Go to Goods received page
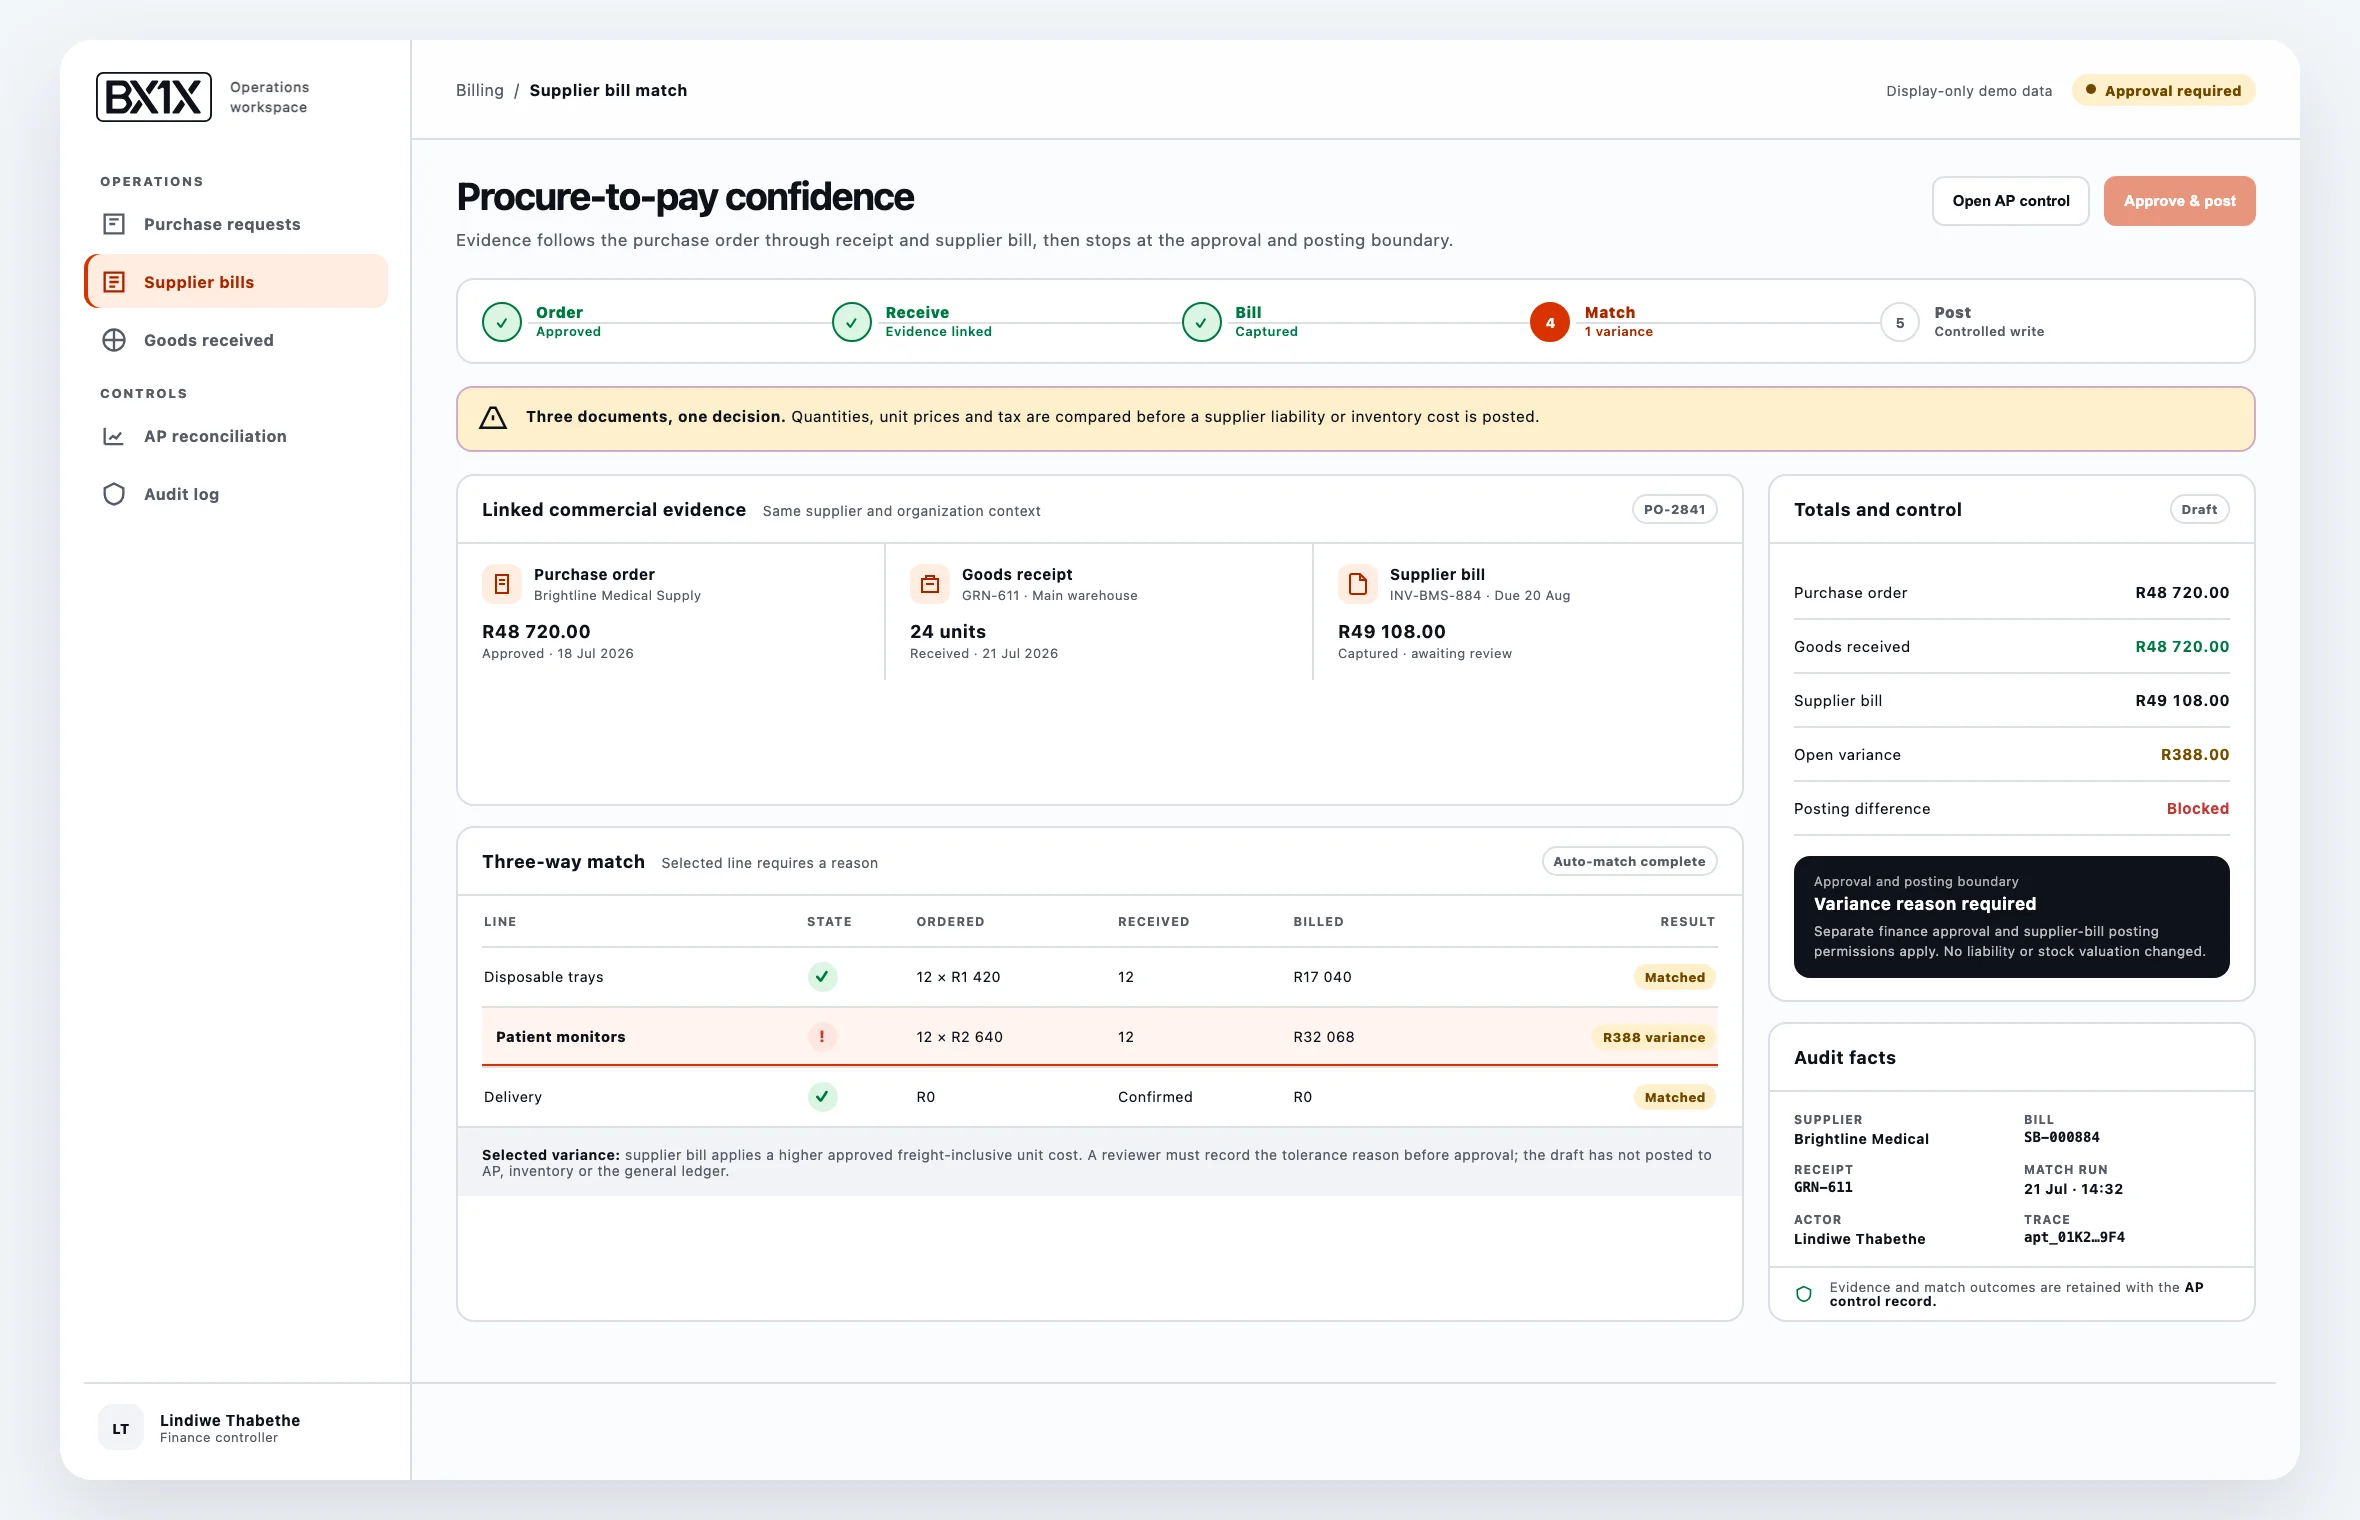The image size is (2360, 1520). (x=236, y=340)
